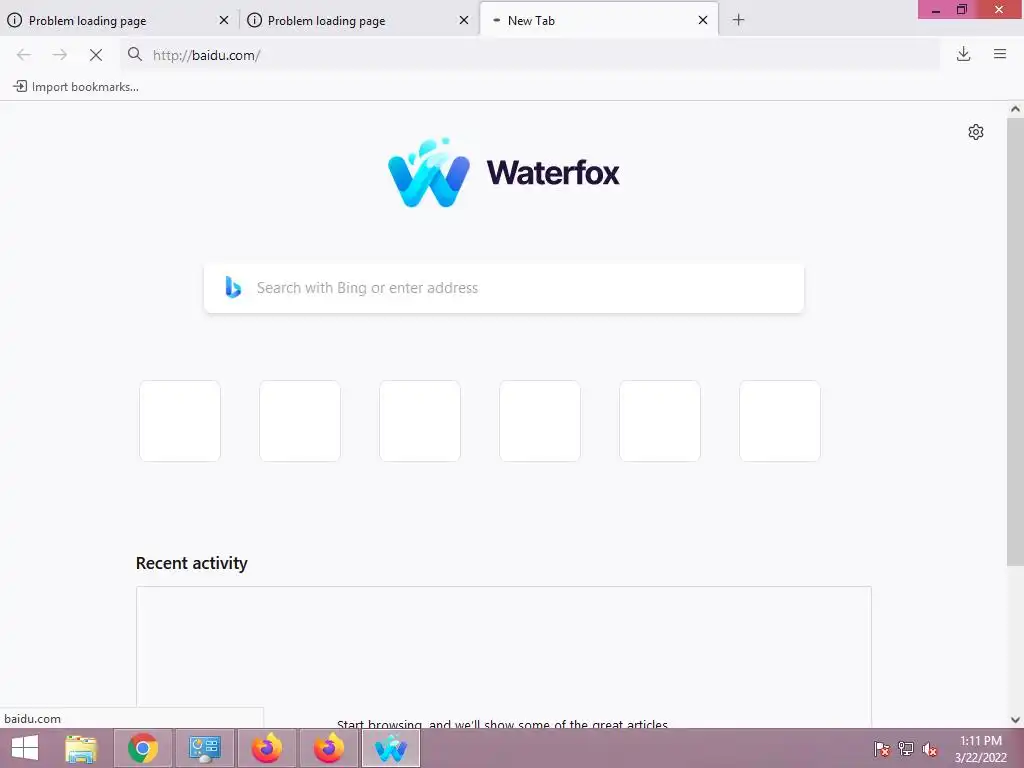This screenshot has height=768, width=1024.
Task: Open Google Chrome from taskbar
Action: pos(143,748)
